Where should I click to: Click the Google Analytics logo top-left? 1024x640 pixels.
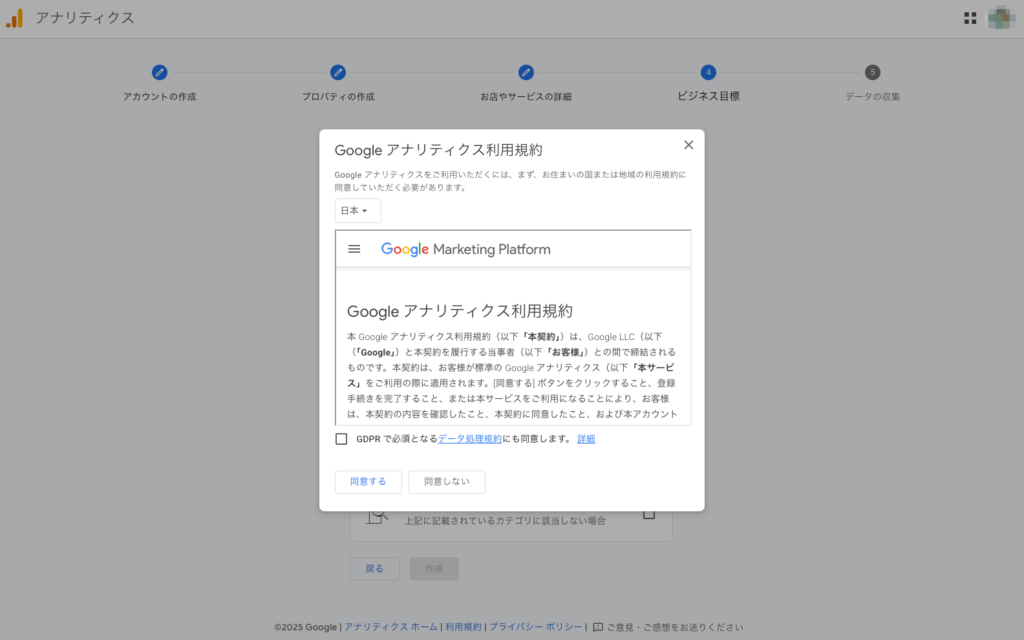(x=14, y=17)
